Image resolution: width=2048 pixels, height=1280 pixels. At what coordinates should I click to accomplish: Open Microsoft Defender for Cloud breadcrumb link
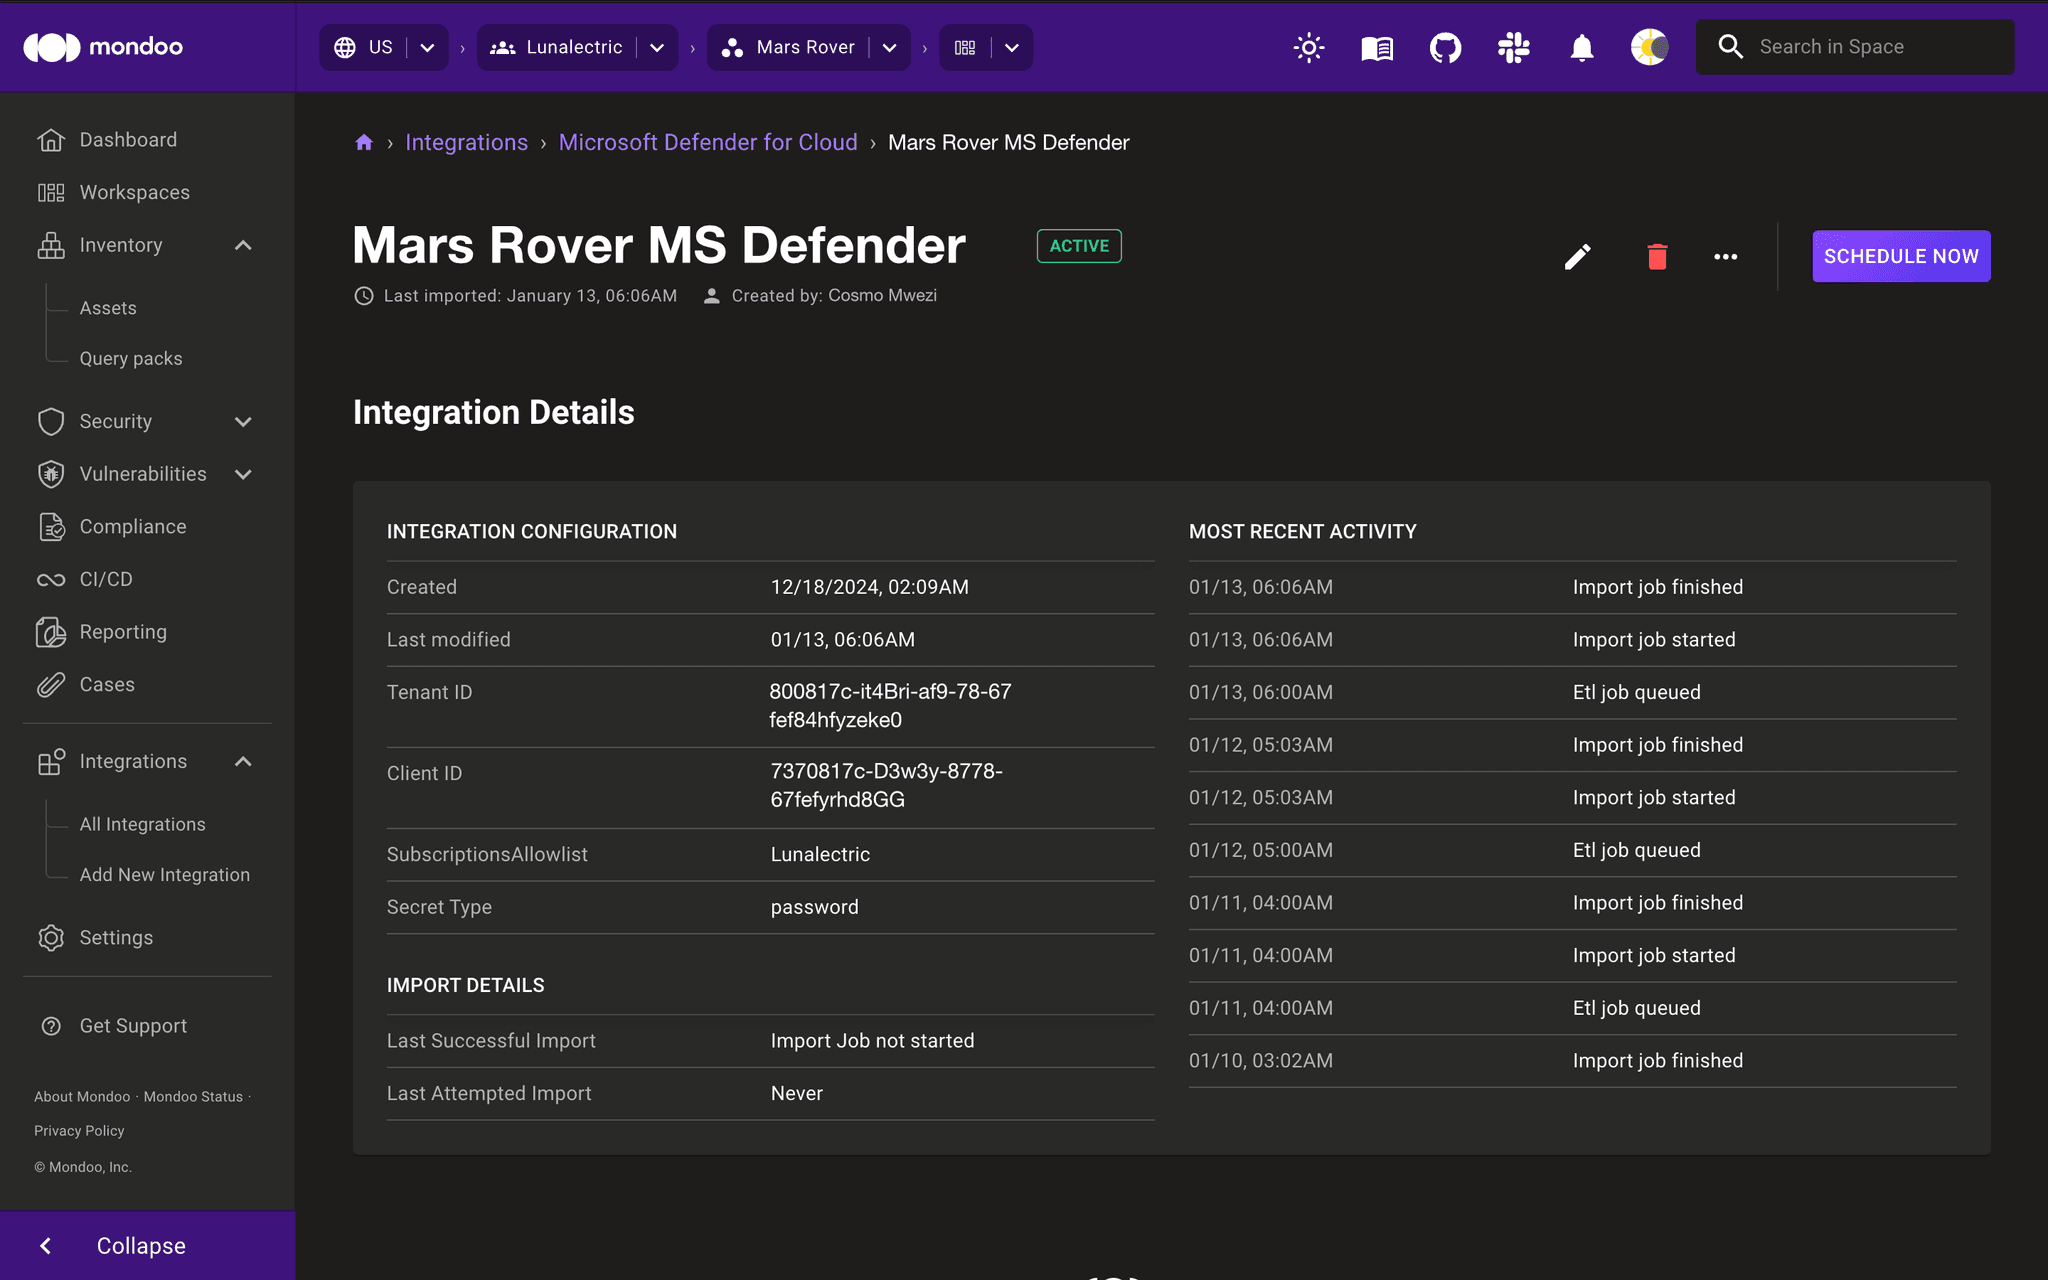[x=708, y=142]
